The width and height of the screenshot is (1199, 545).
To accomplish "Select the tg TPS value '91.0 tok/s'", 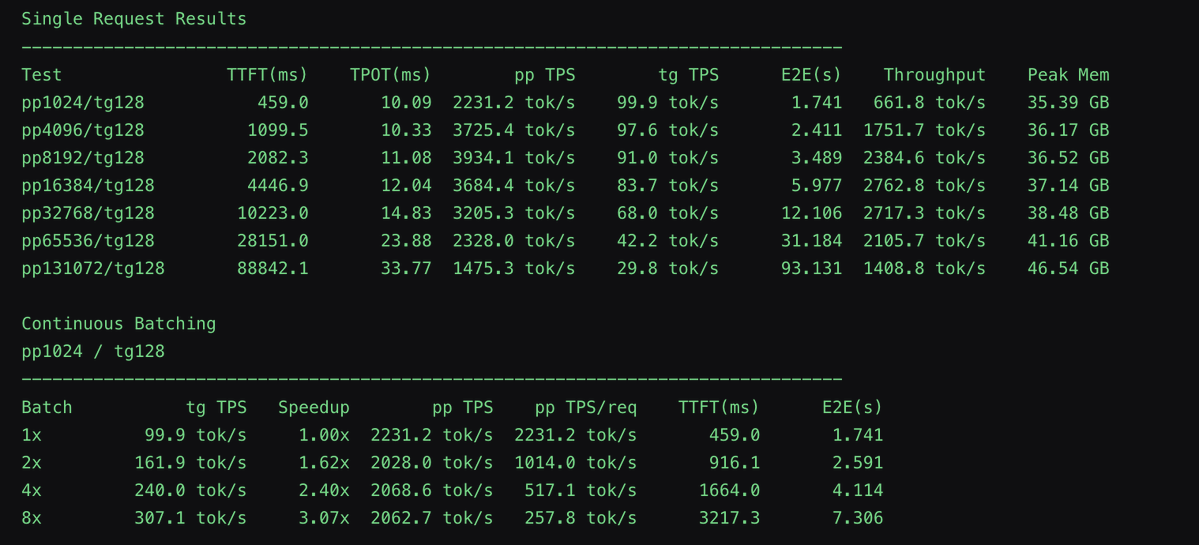I will coord(668,157).
